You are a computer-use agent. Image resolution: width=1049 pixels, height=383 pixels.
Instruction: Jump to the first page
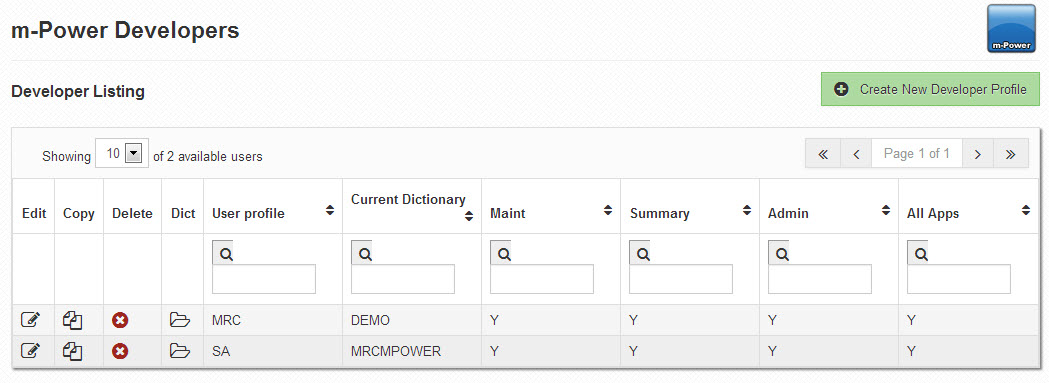pos(823,154)
